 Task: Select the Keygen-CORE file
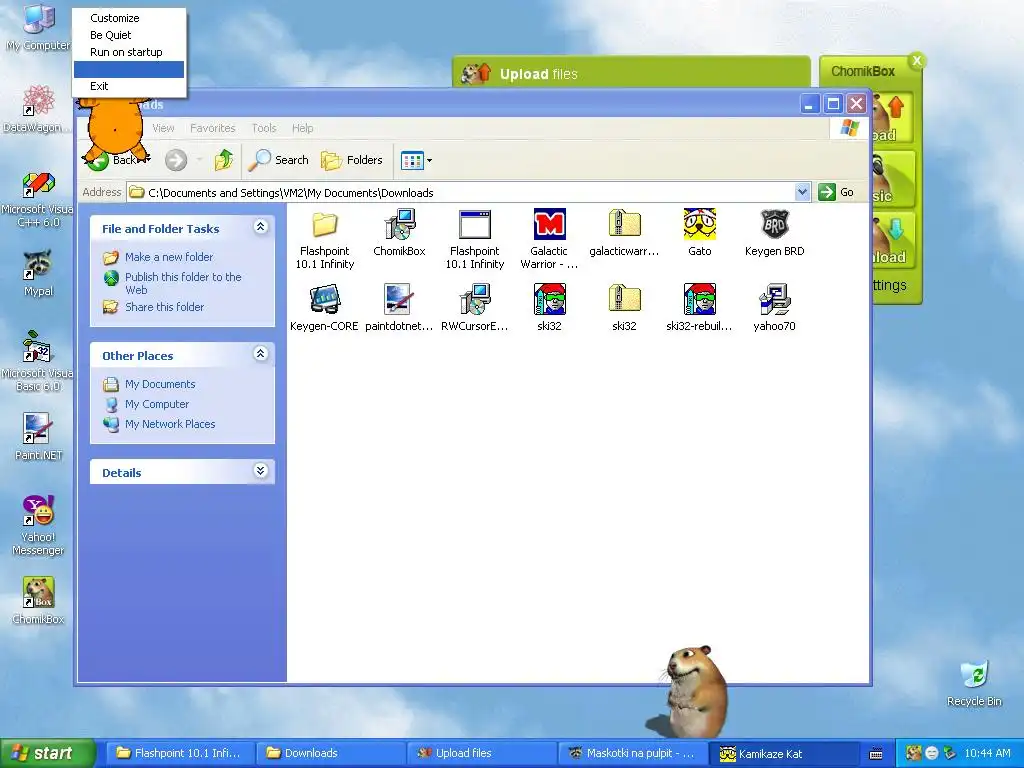coord(325,308)
